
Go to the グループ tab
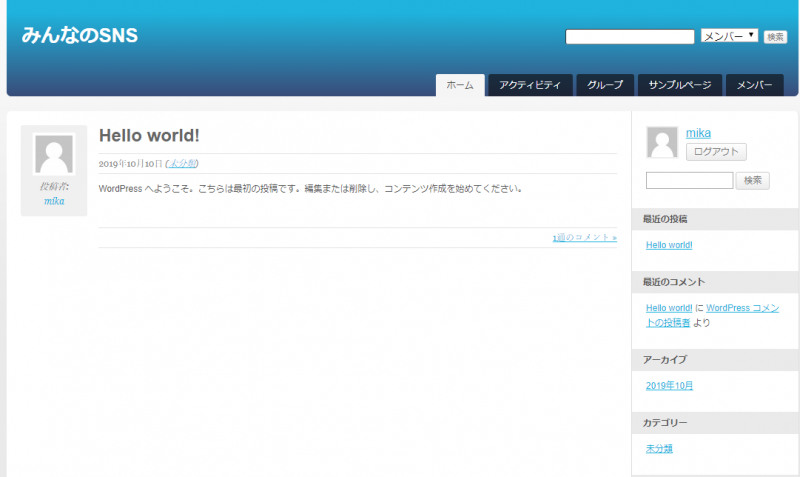pos(605,86)
